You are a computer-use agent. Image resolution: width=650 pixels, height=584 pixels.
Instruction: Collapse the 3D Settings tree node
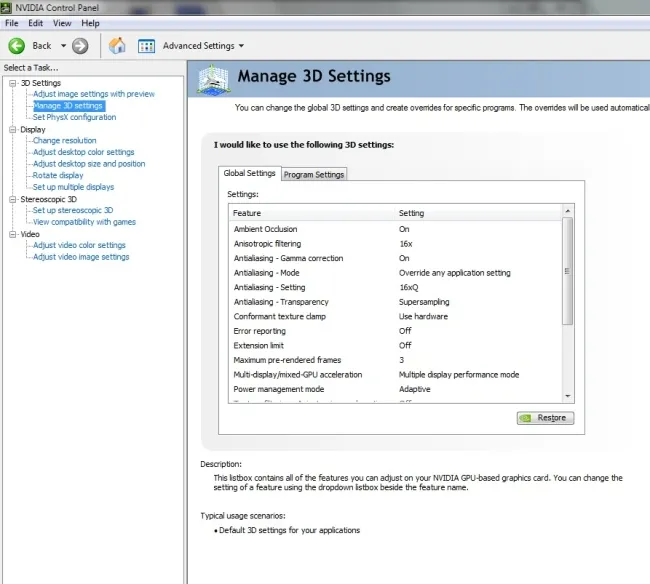coord(12,83)
